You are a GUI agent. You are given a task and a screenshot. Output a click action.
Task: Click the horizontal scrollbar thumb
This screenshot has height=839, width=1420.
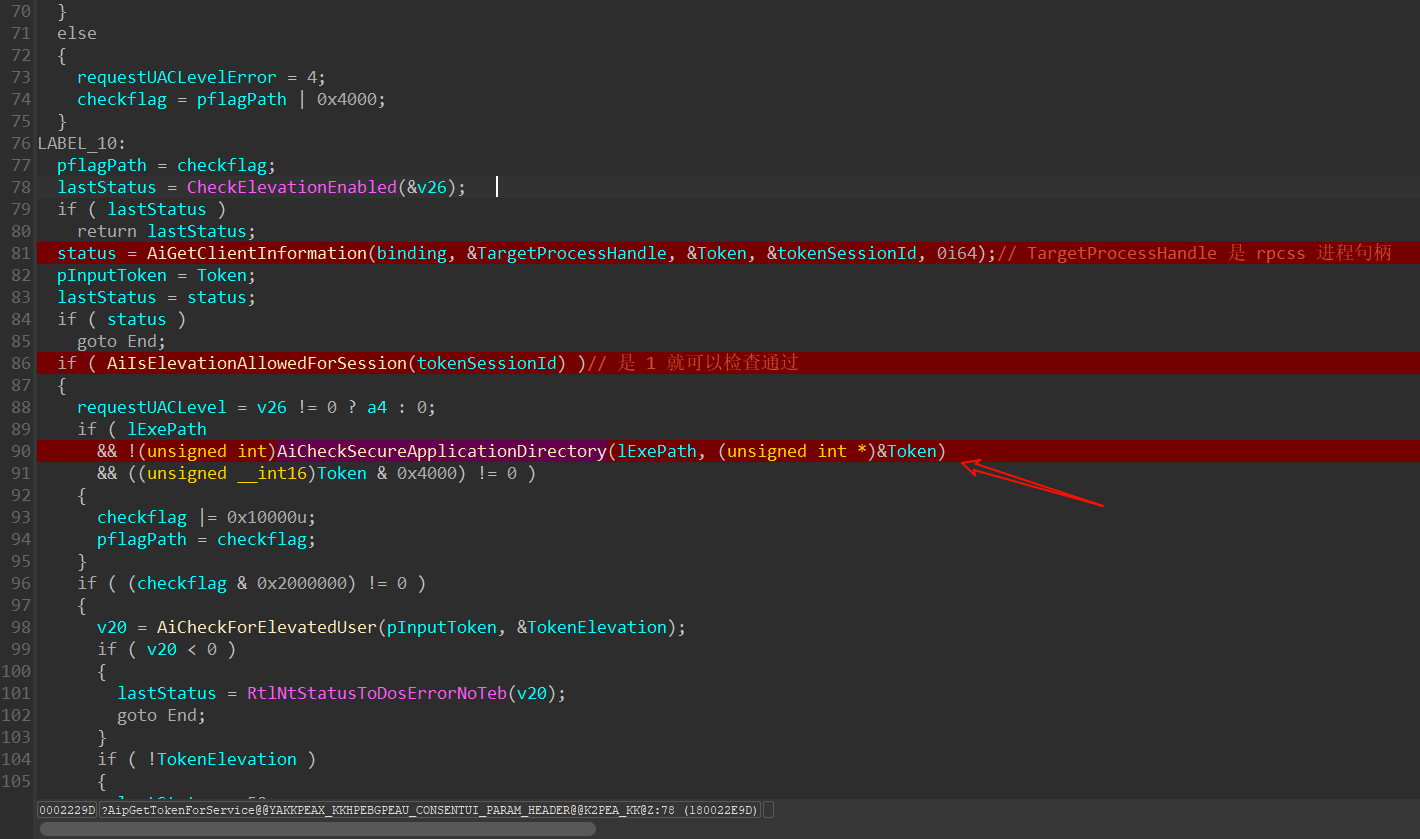point(317,829)
